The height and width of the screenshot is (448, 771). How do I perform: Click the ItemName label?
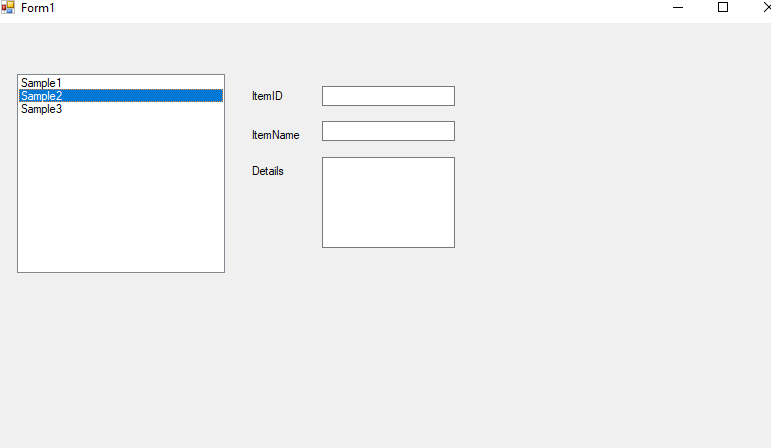275,135
